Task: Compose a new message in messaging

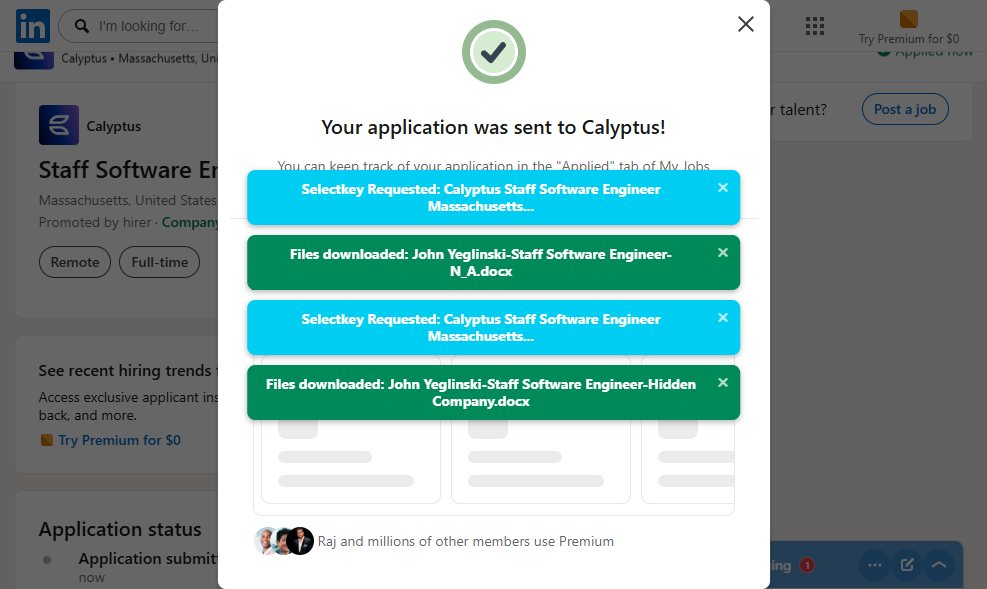Action: point(907,565)
